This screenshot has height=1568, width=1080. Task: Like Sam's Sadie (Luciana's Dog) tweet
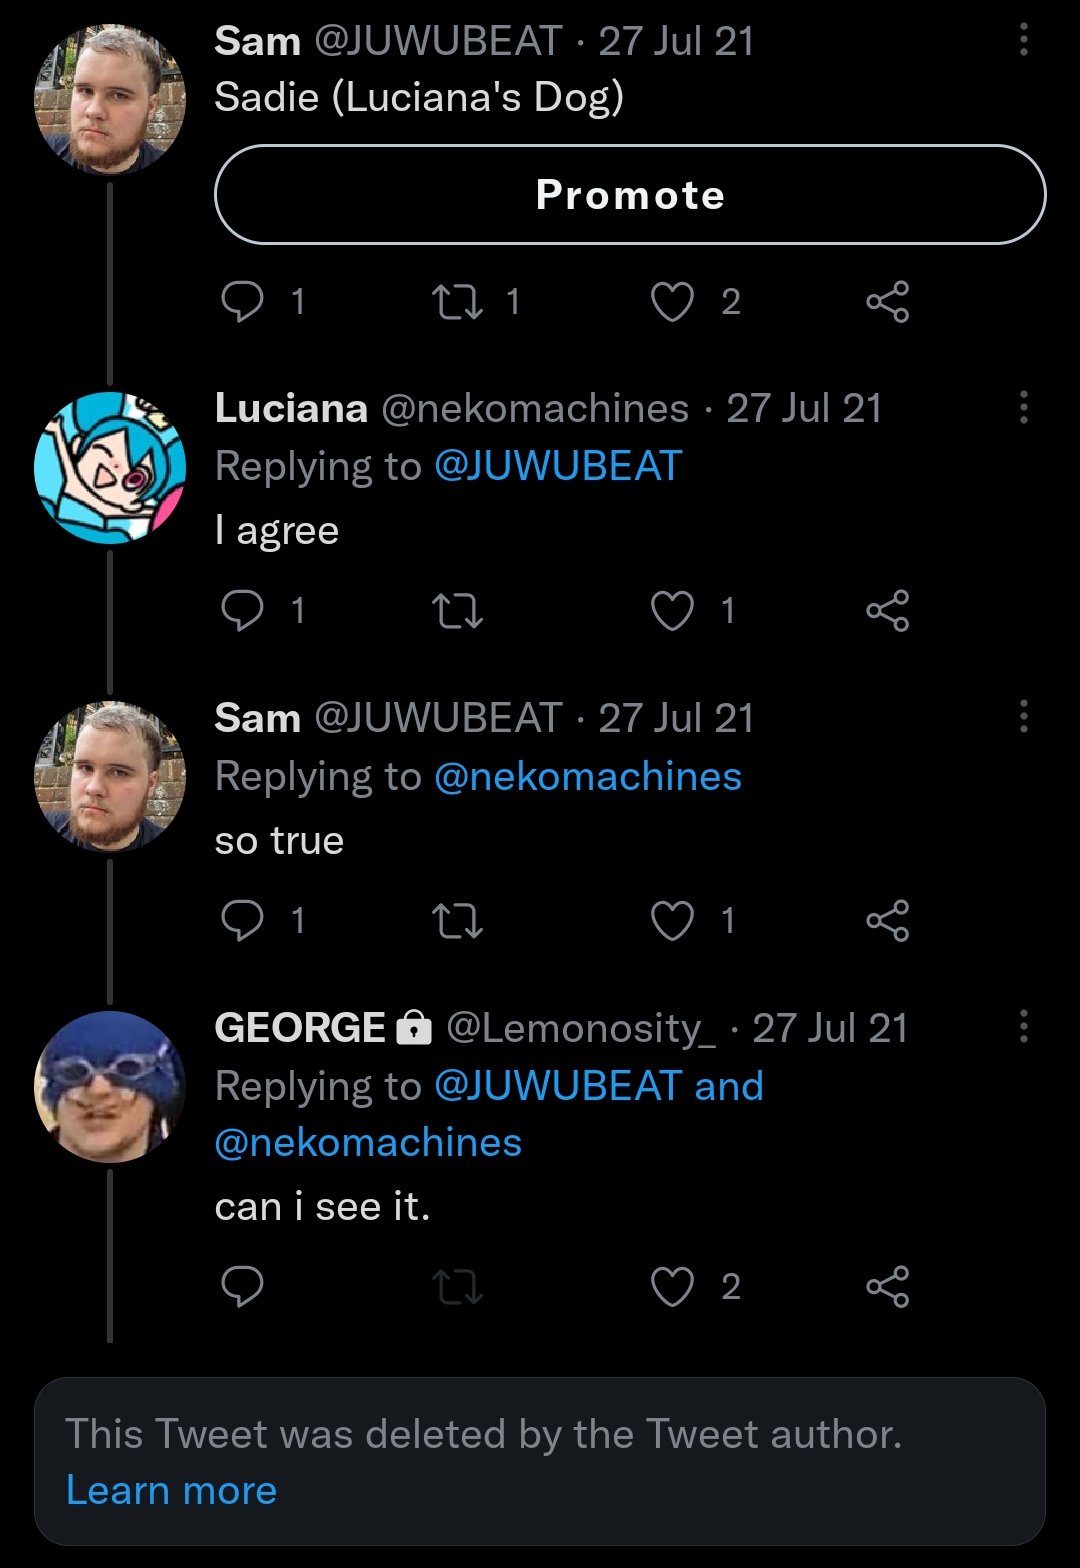click(x=672, y=301)
